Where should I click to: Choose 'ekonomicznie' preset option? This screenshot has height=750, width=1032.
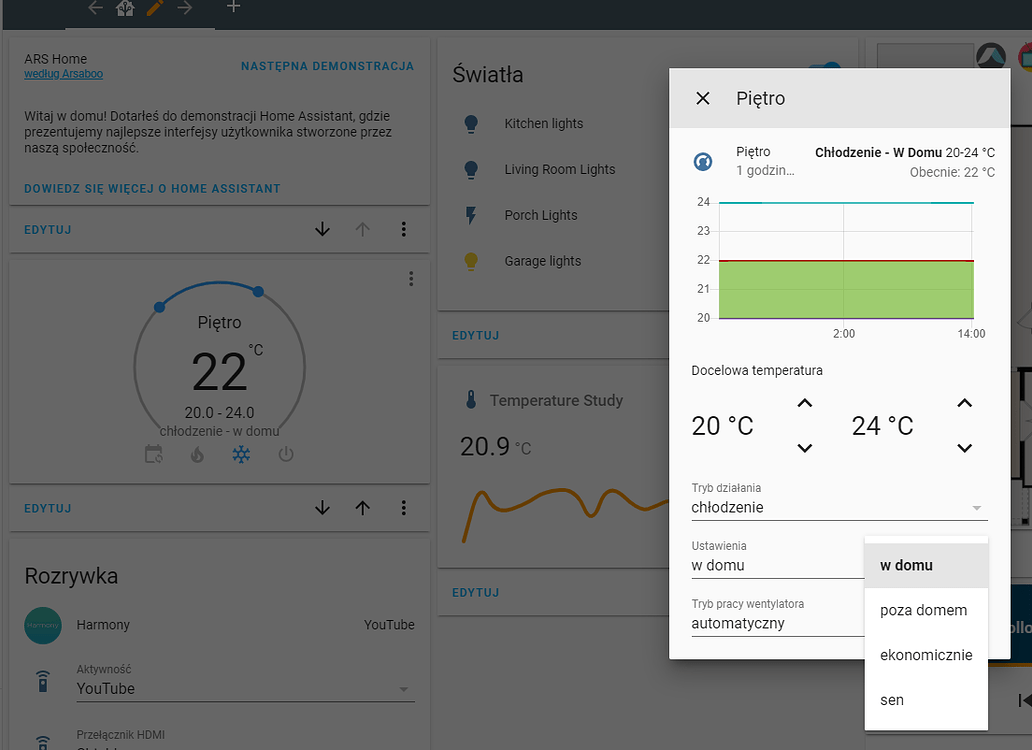(926, 655)
